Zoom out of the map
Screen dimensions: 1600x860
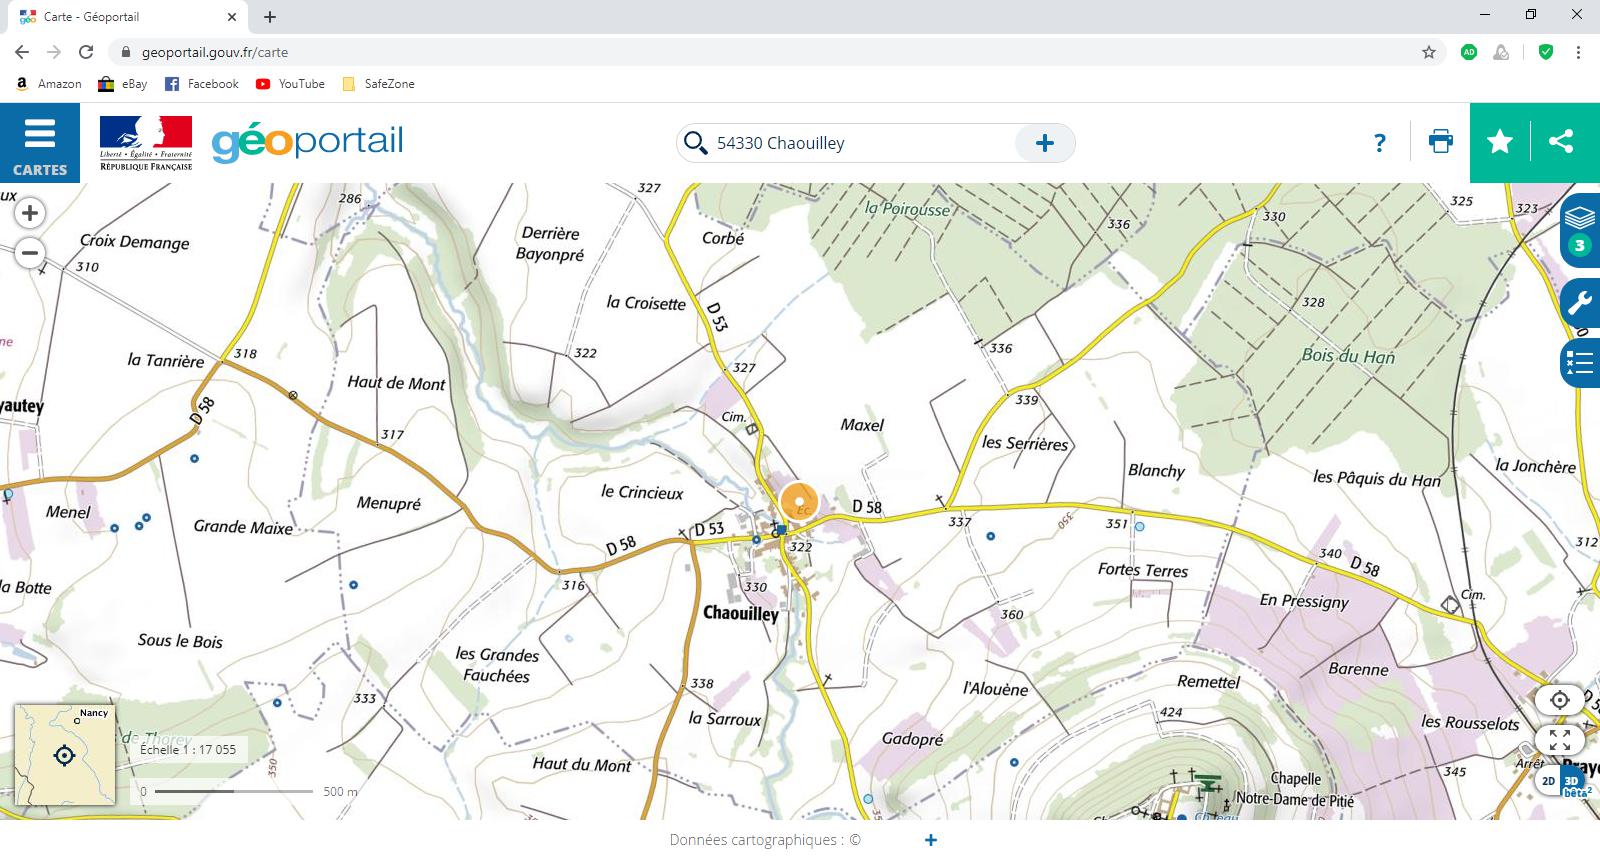tap(30, 252)
